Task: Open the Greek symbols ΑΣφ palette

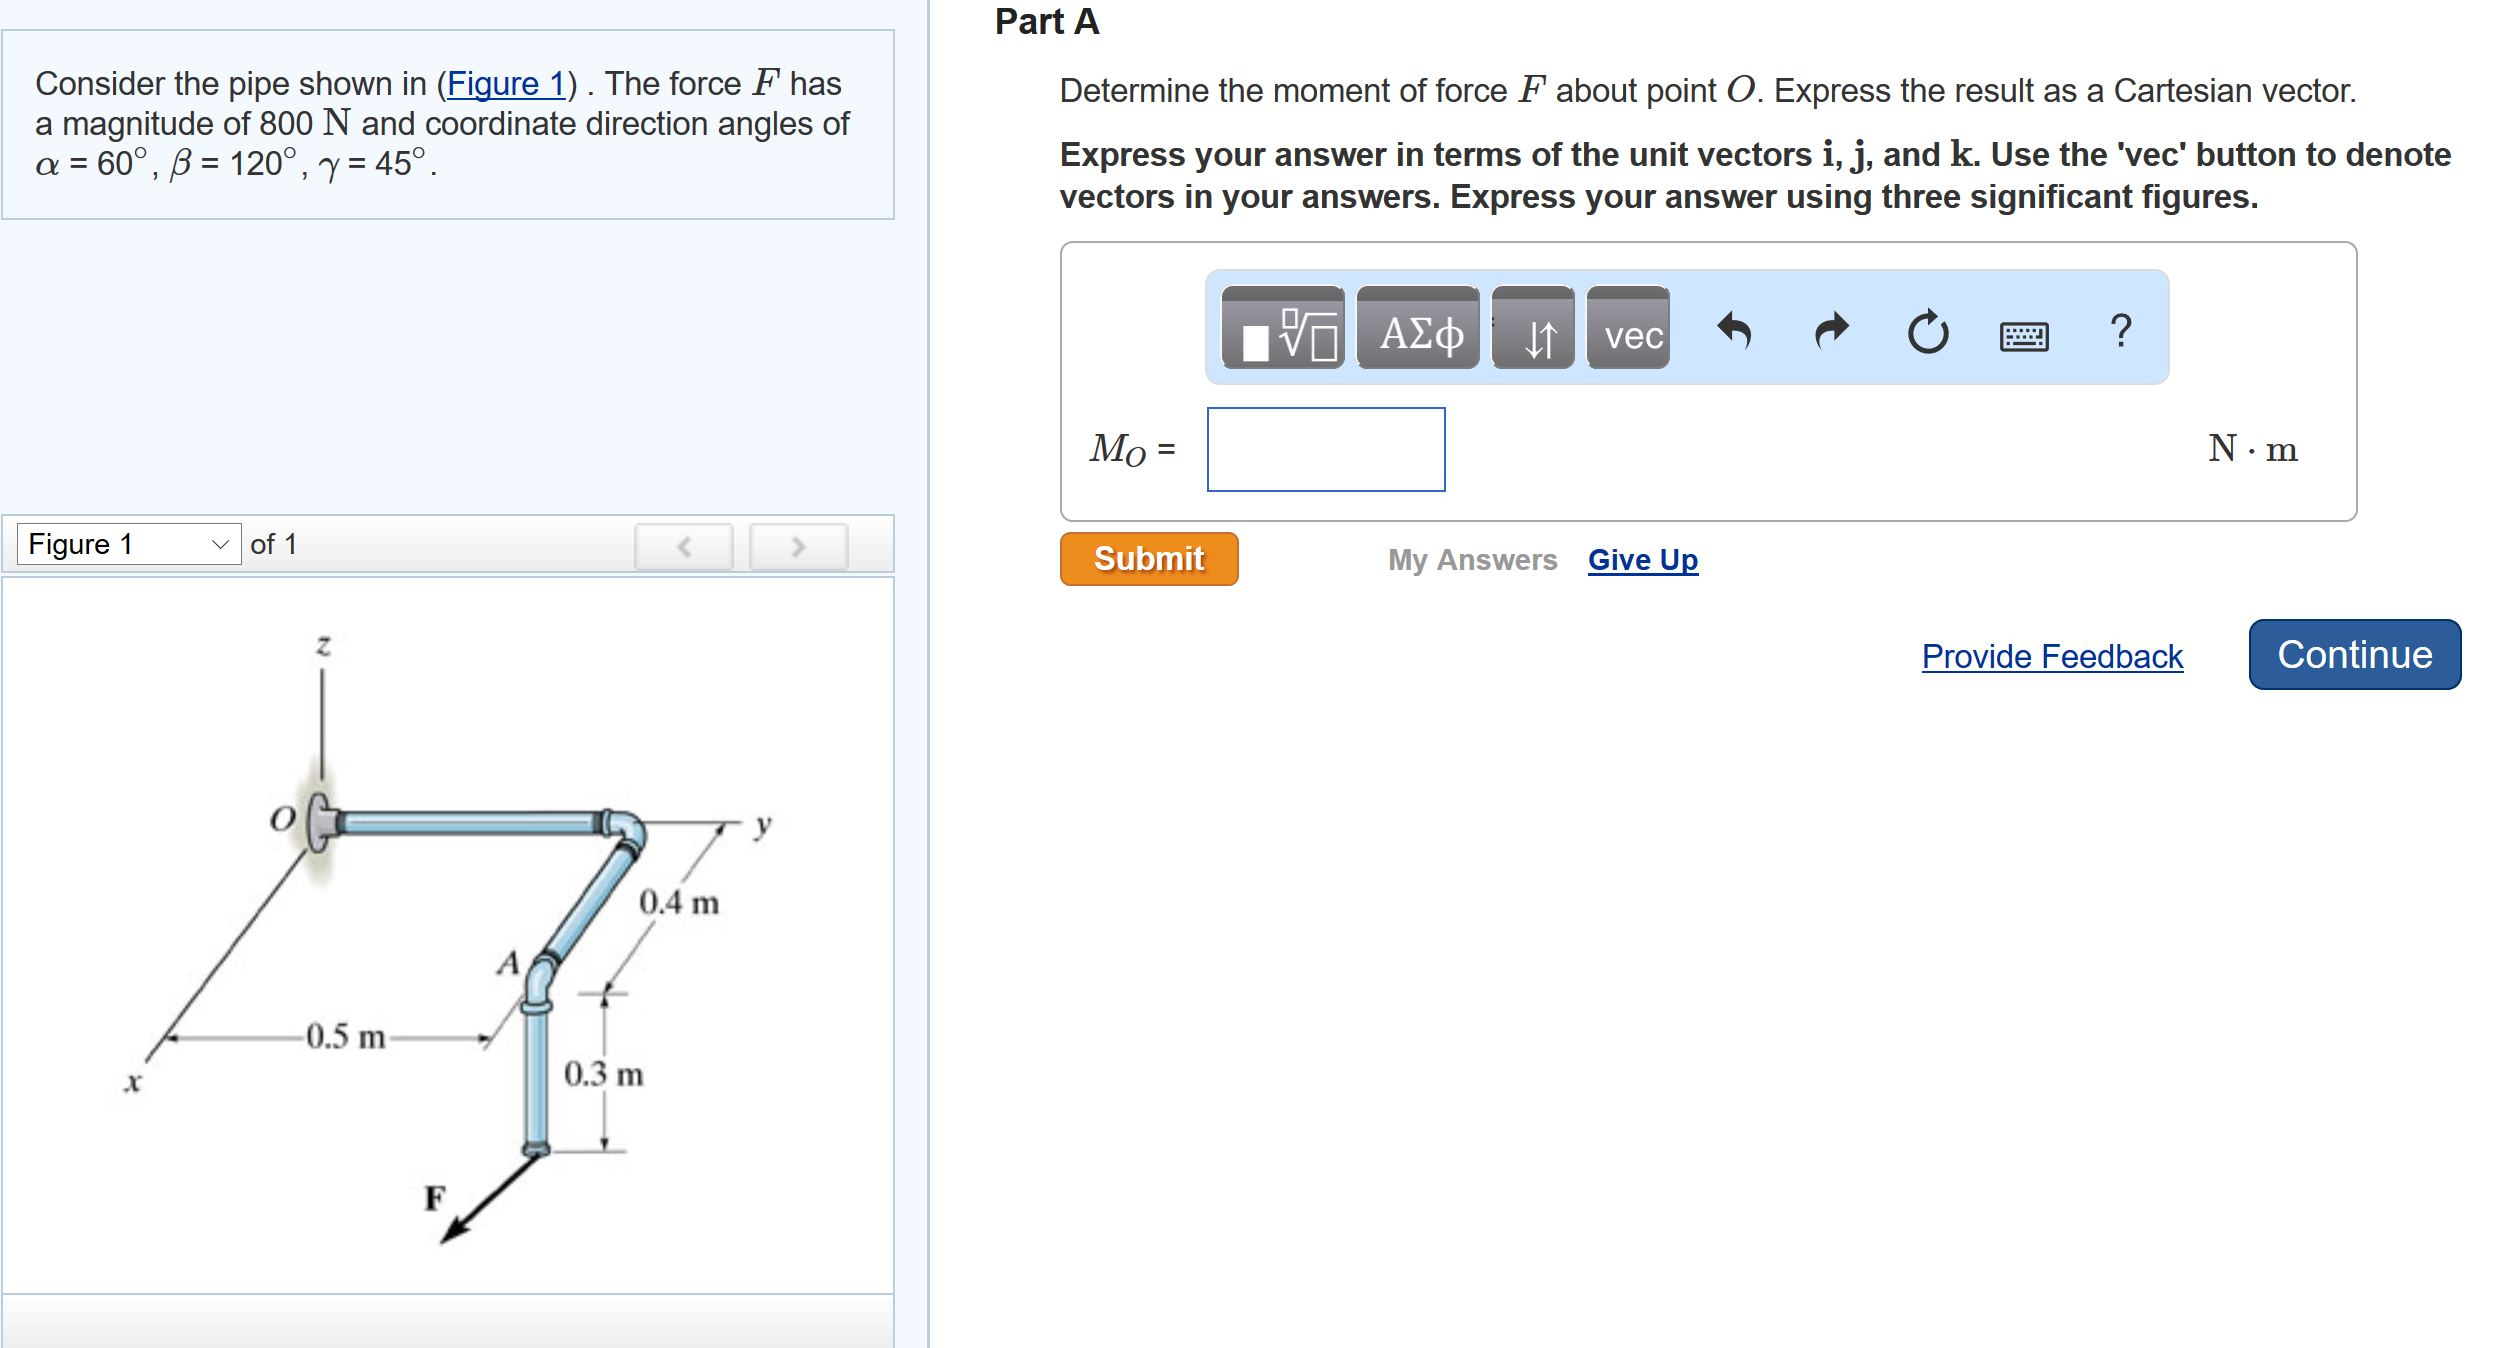Action: [1418, 331]
